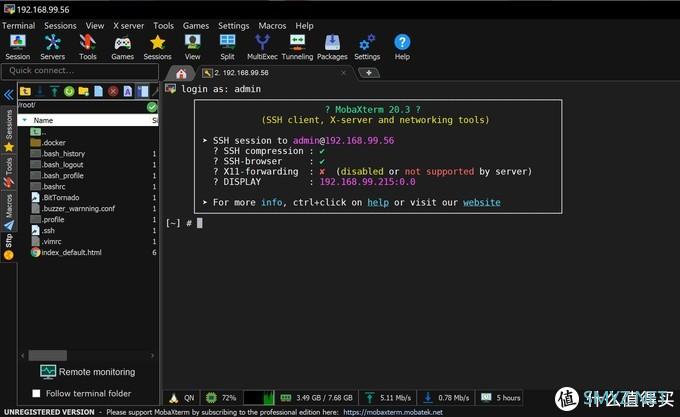The height and width of the screenshot is (417, 680).
Task: Open the Games menu
Action: tap(196, 26)
